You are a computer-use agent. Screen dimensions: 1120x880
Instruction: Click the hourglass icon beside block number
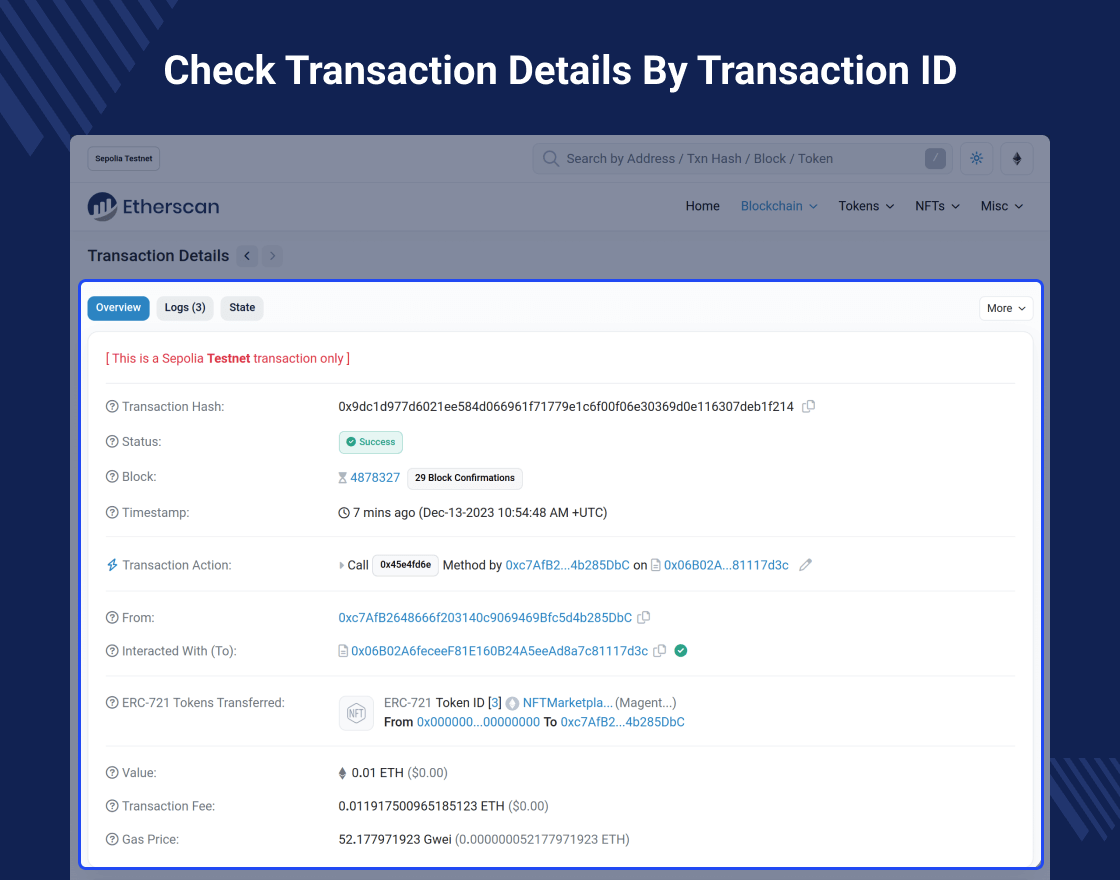pos(343,478)
